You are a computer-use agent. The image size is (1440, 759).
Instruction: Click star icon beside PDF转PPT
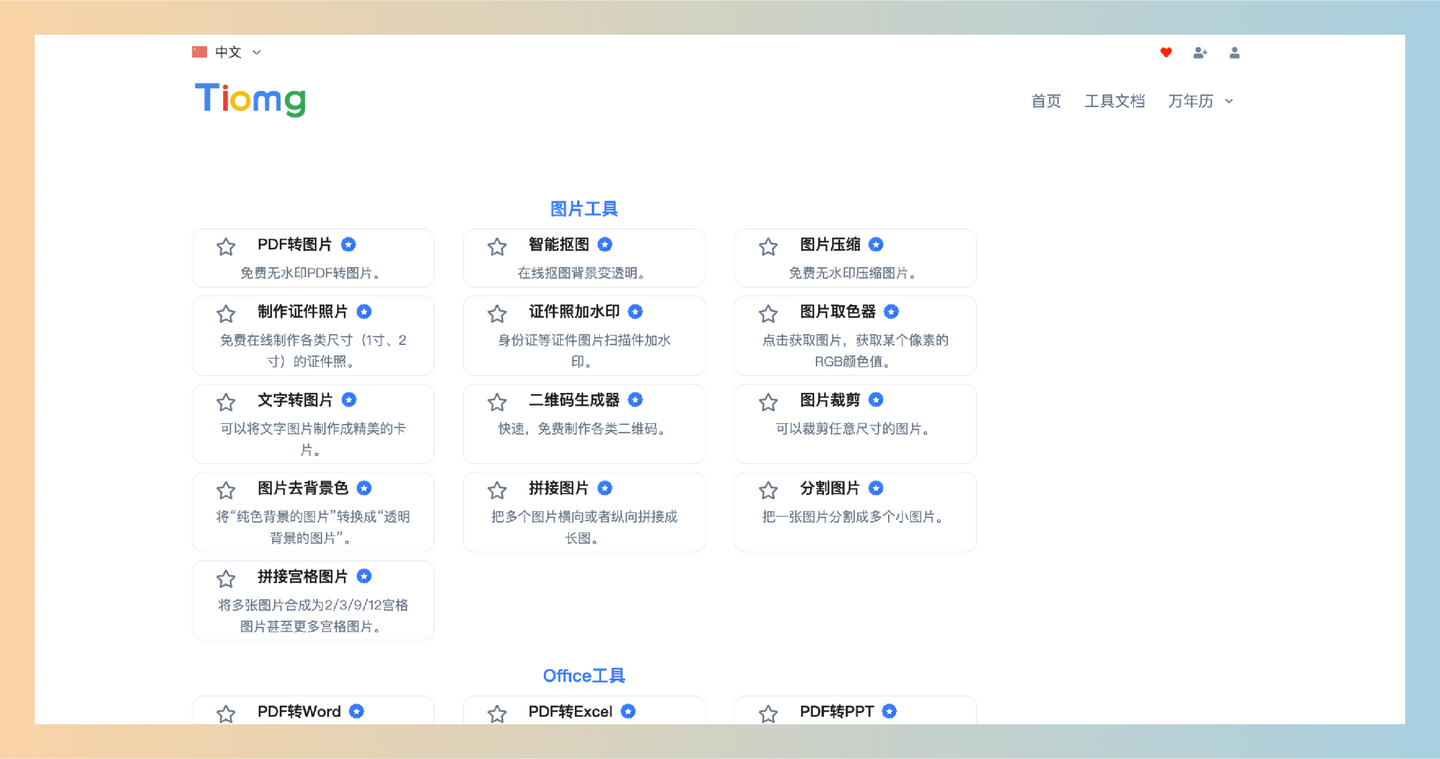tap(768, 713)
